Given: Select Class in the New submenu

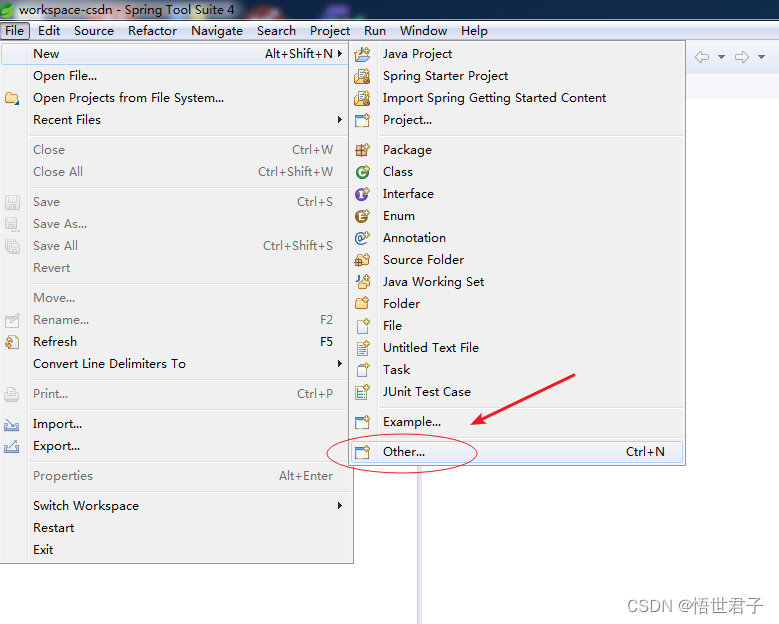Looking at the screenshot, I should tap(517, 172).
